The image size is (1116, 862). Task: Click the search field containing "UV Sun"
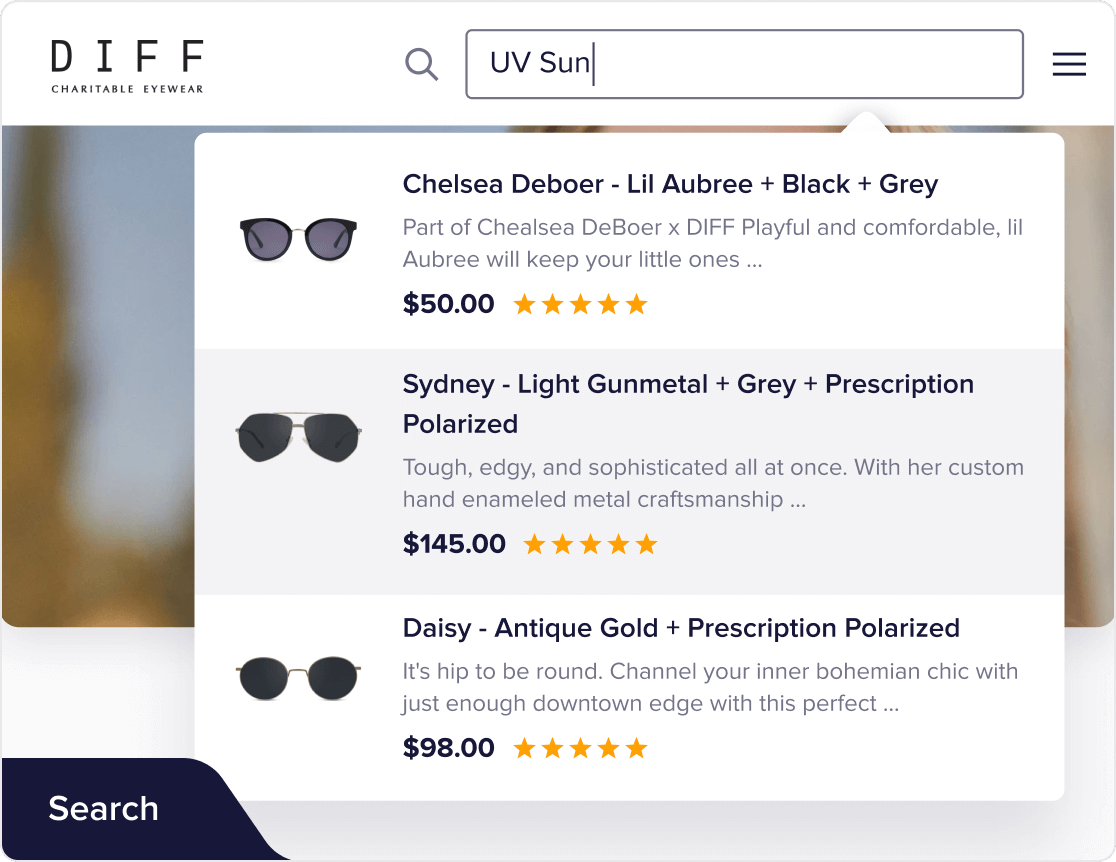coord(744,65)
